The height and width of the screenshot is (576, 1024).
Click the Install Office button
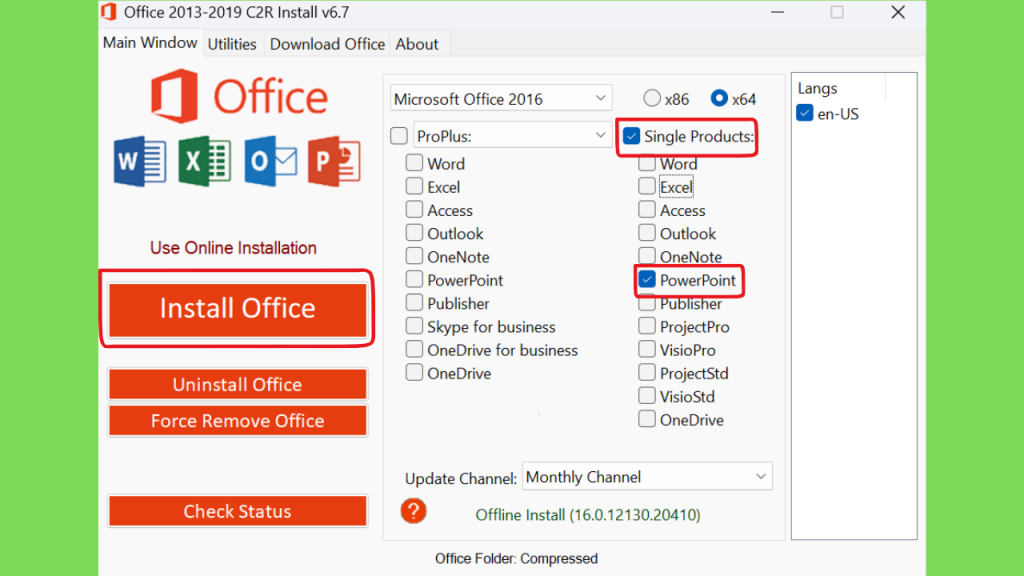[238, 309]
